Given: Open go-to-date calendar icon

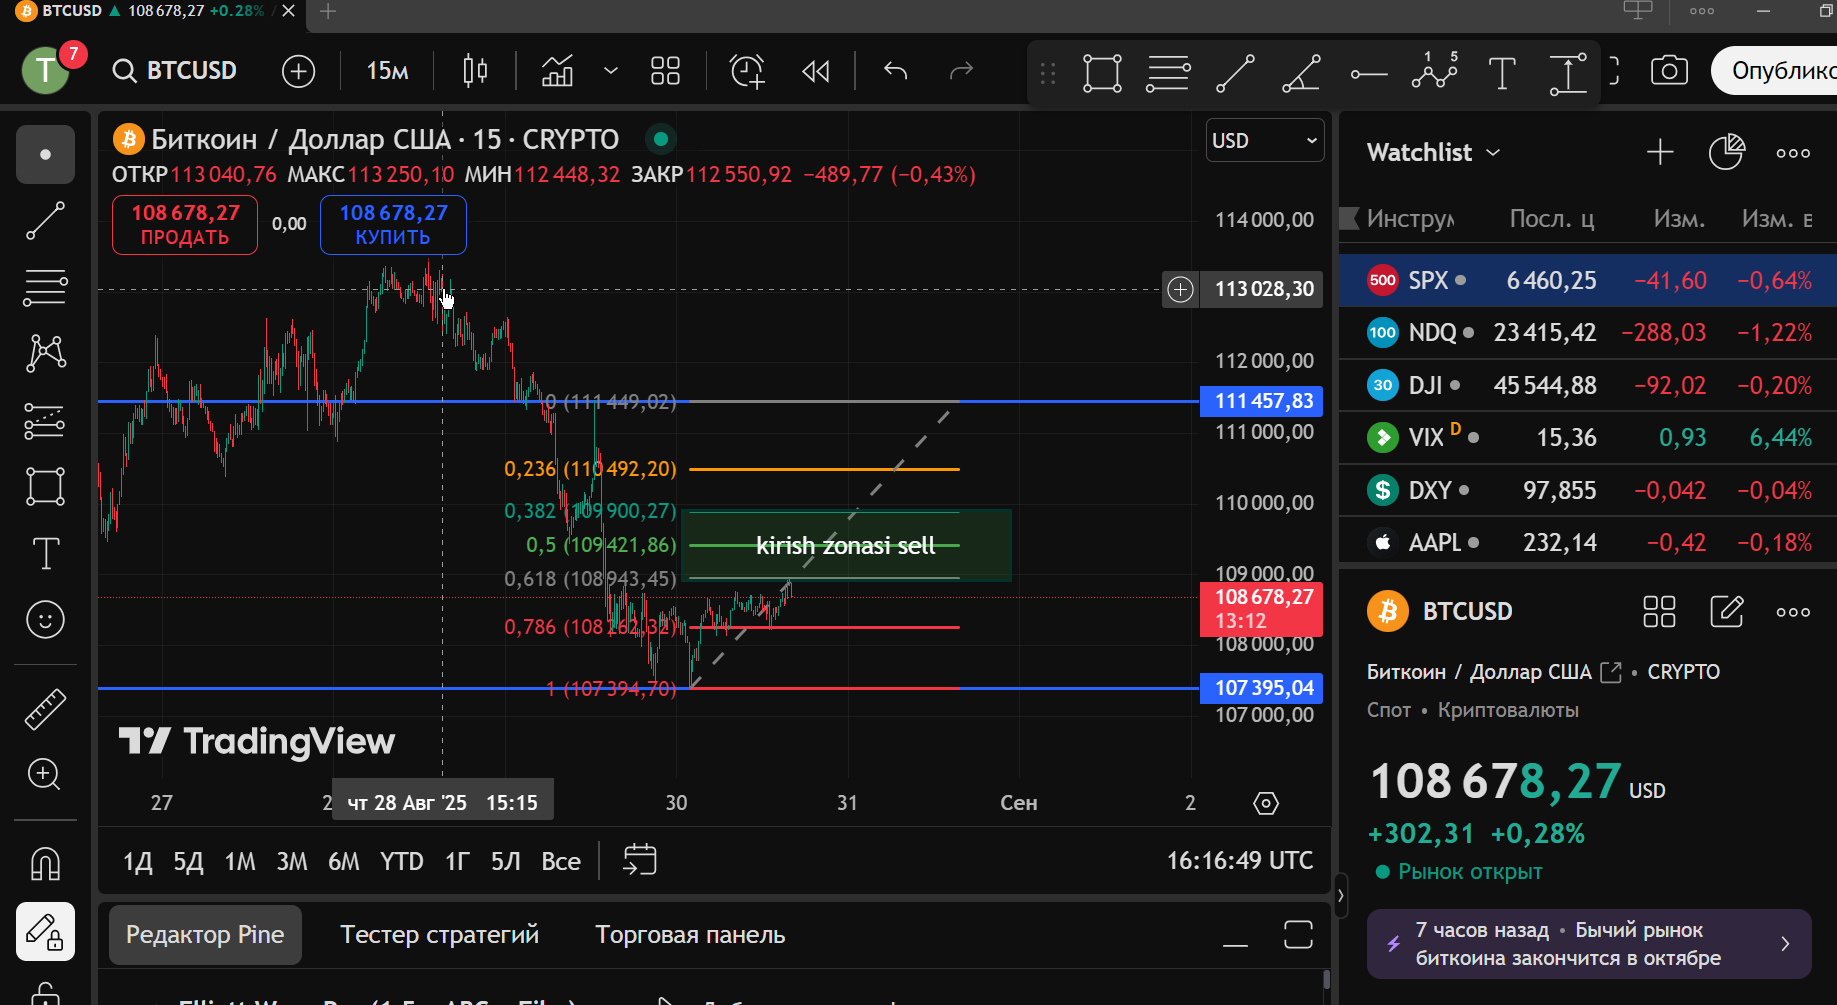Looking at the screenshot, I should pos(640,860).
